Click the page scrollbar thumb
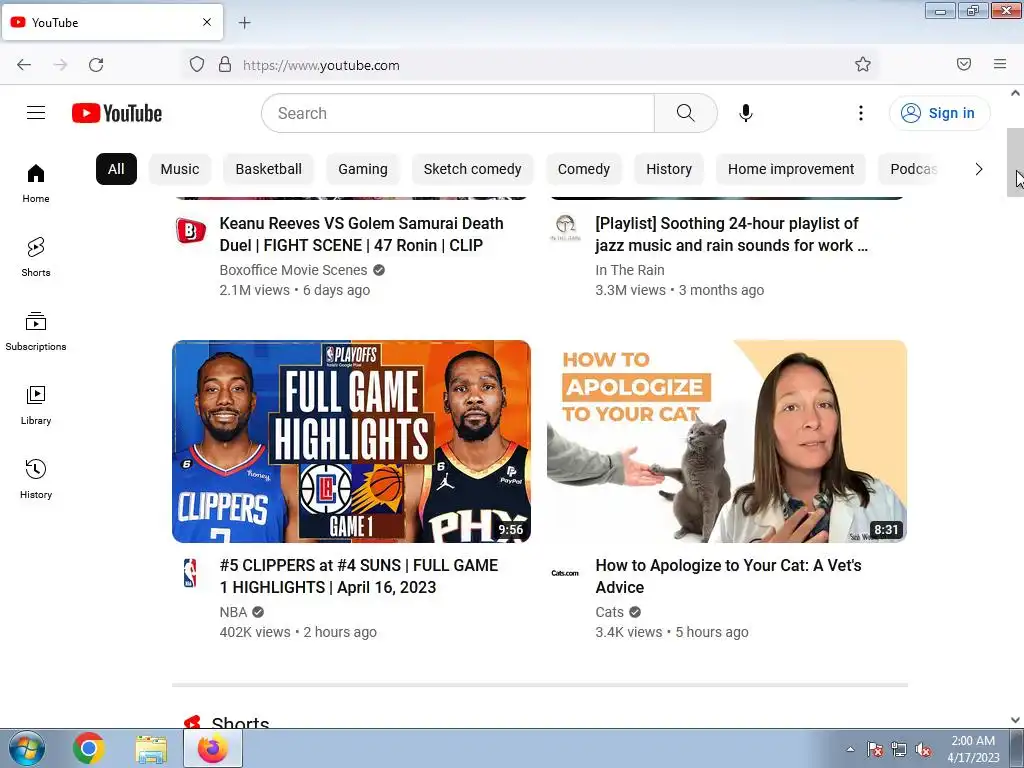This screenshot has width=1024, height=768. point(1015,162)
